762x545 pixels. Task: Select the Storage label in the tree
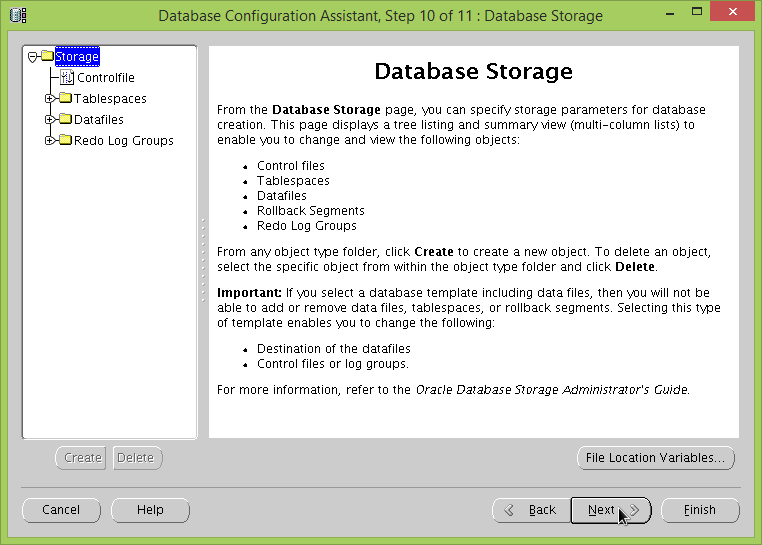click(x=77, y=57)
